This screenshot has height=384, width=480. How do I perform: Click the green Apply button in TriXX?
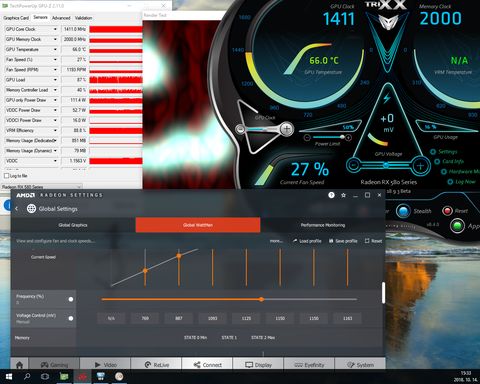[457, 226]
